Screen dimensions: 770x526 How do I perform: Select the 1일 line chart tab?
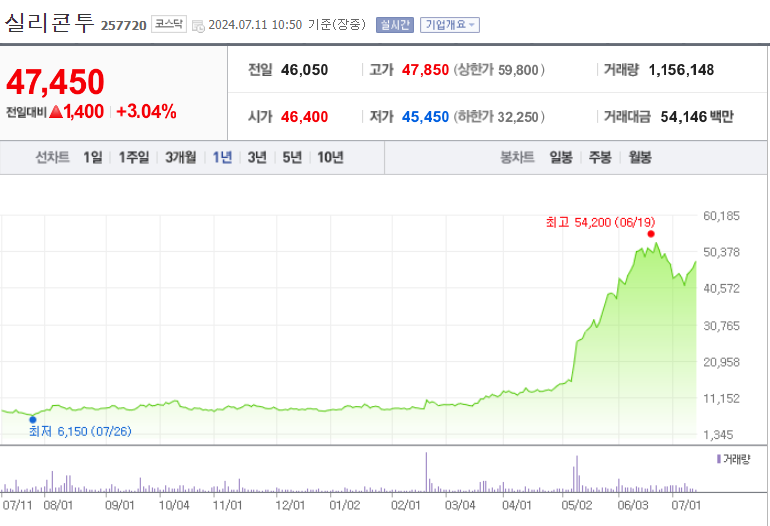(93, 157)
